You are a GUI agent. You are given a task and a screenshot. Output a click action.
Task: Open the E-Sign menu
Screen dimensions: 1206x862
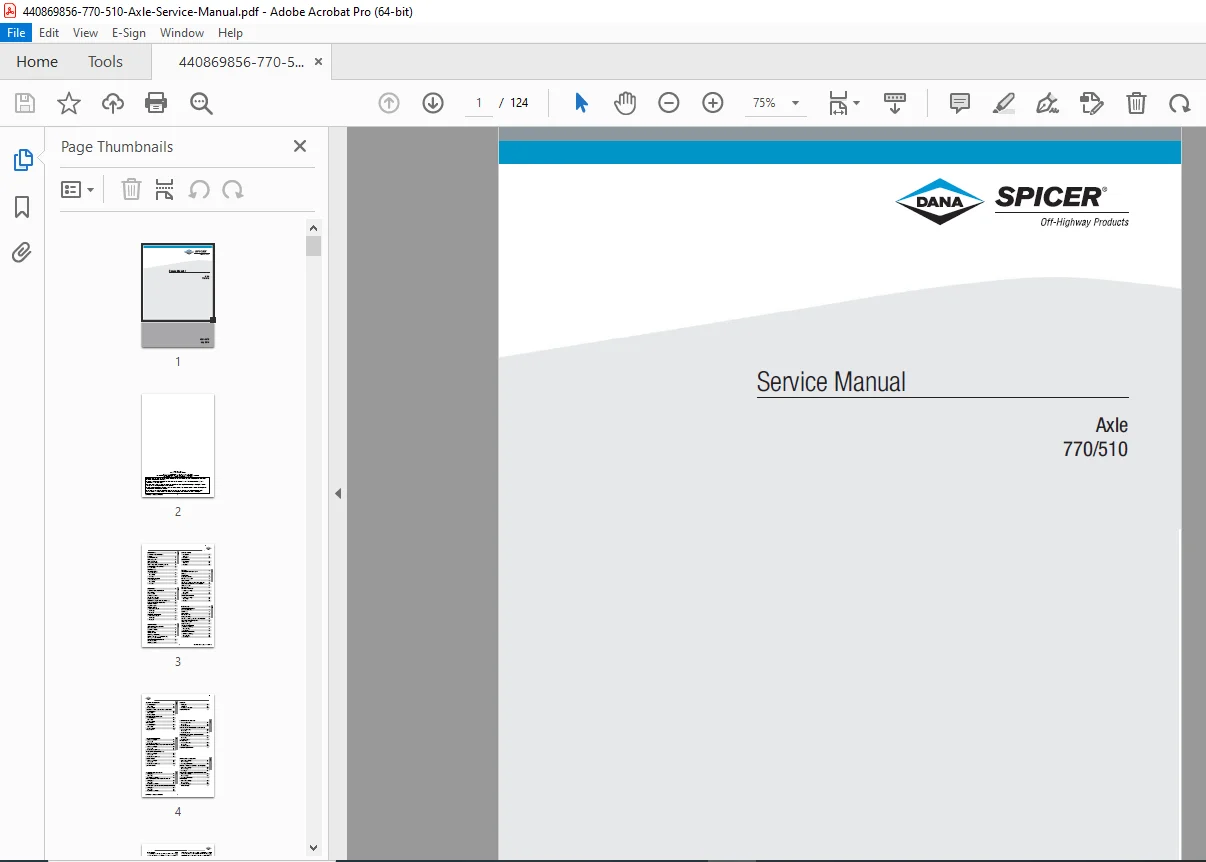129,33
